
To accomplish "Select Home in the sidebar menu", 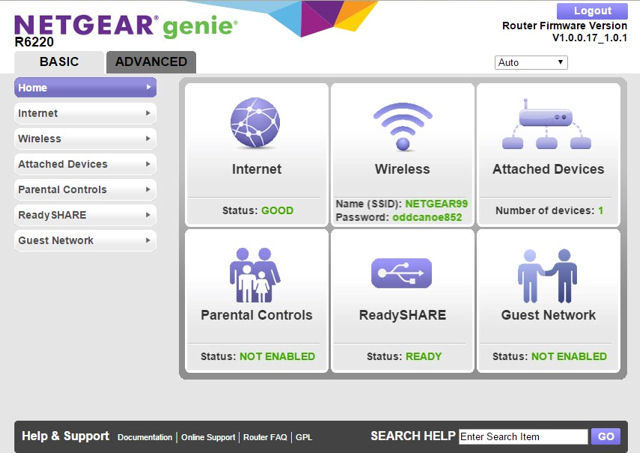I will pos(85,87).
